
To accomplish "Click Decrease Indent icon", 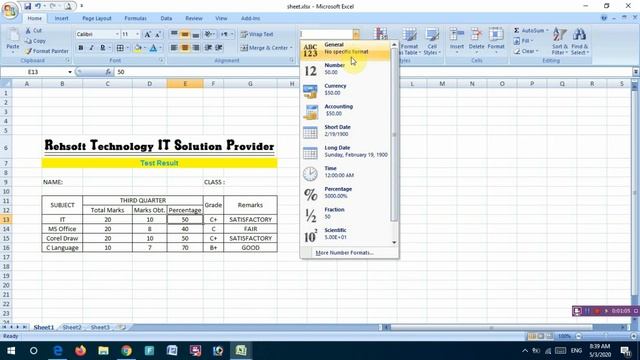I will [208, 48].
